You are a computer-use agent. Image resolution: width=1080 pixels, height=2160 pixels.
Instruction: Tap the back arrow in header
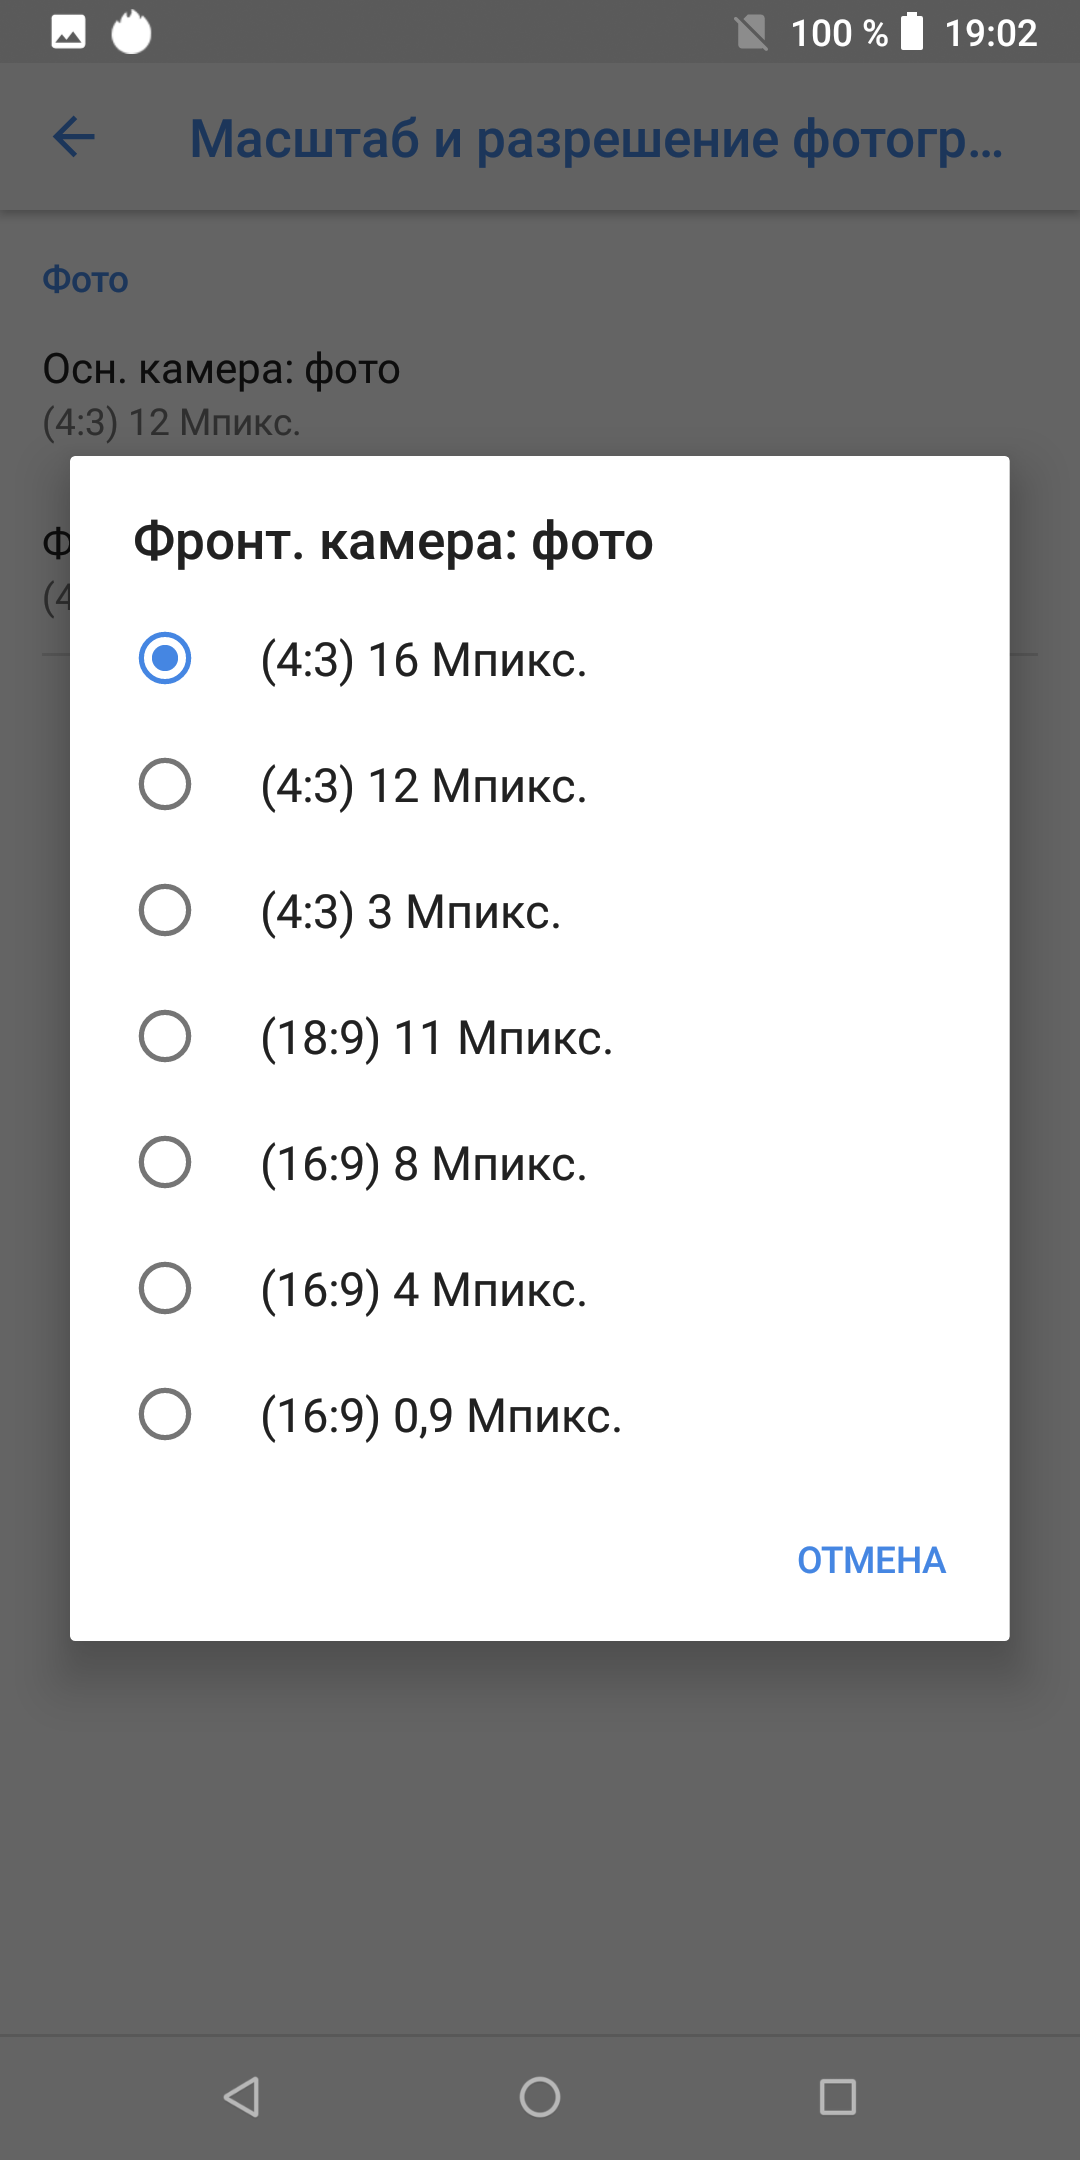click(74, 137)
